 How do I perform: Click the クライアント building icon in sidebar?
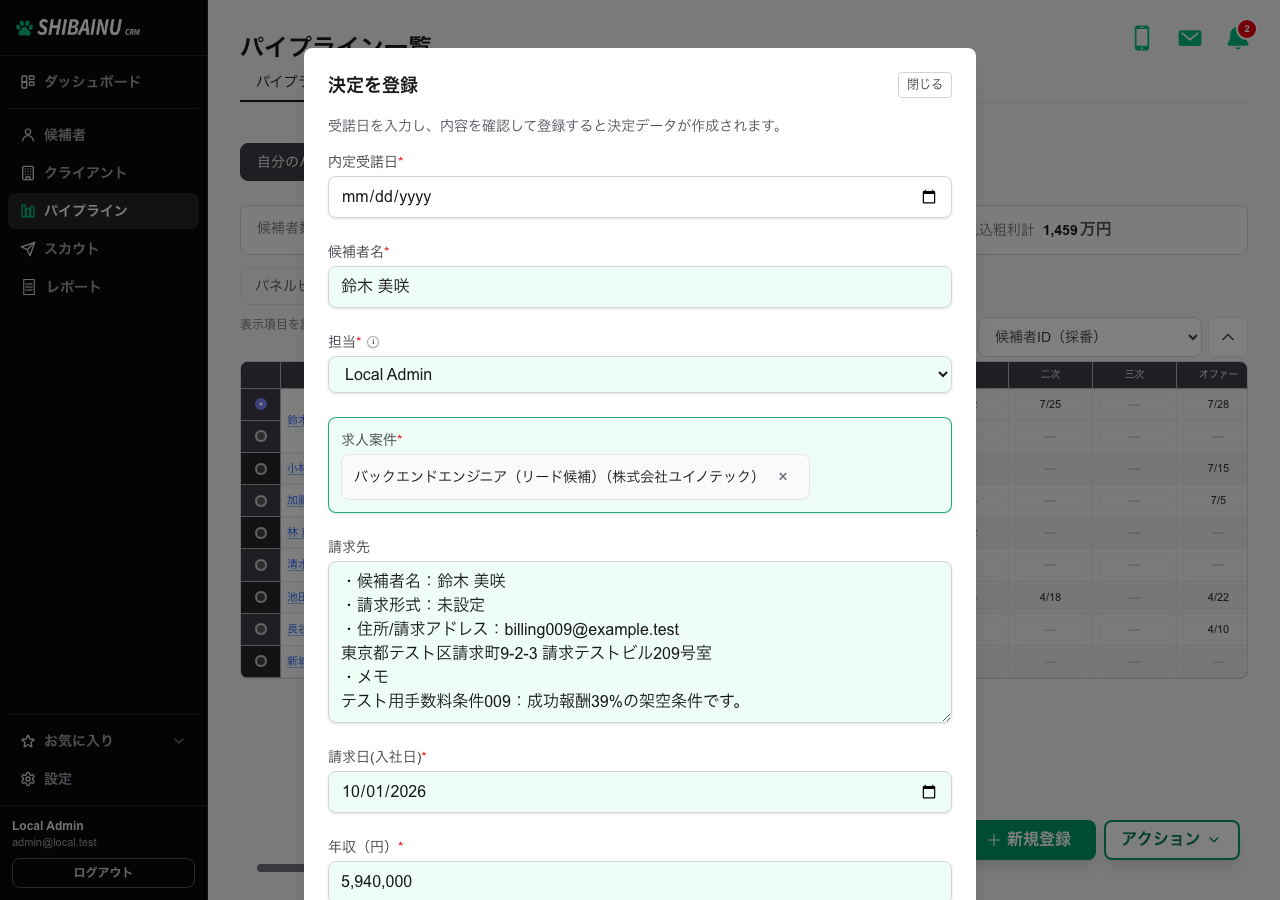pyautogui.click(x=28, y=173)
